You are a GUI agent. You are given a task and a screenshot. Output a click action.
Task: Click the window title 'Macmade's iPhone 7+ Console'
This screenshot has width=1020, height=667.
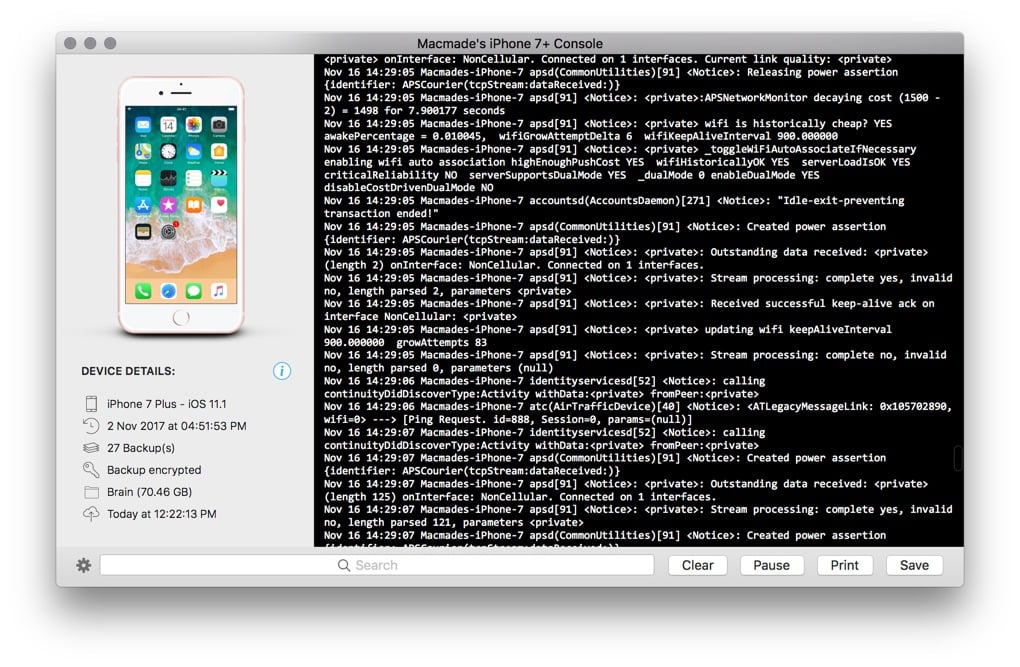coord(509,43)
